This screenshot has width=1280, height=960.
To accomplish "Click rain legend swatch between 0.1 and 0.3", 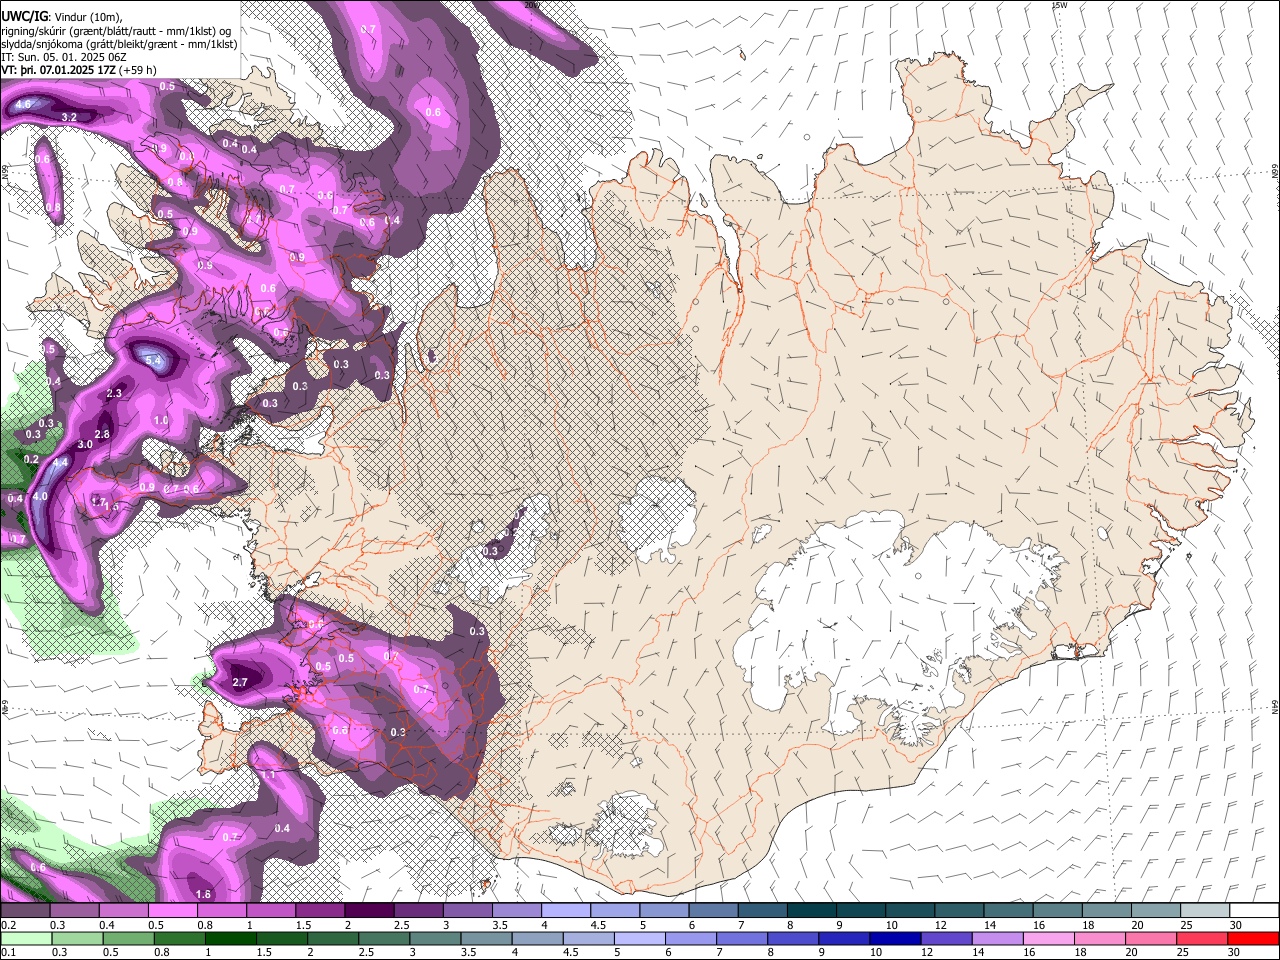I will pyautogui.click(x=26, y=938).
